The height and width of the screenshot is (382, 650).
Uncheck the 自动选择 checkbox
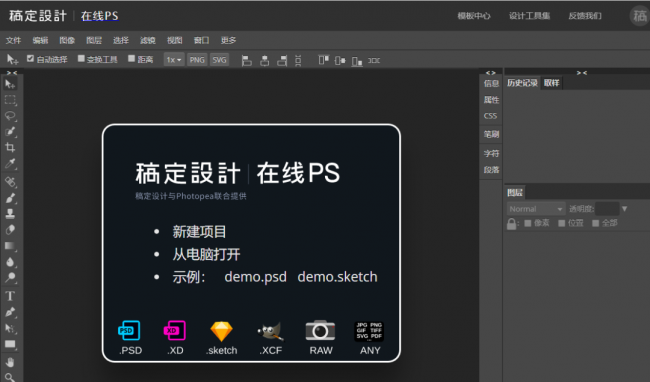click(x=30, y=58)
